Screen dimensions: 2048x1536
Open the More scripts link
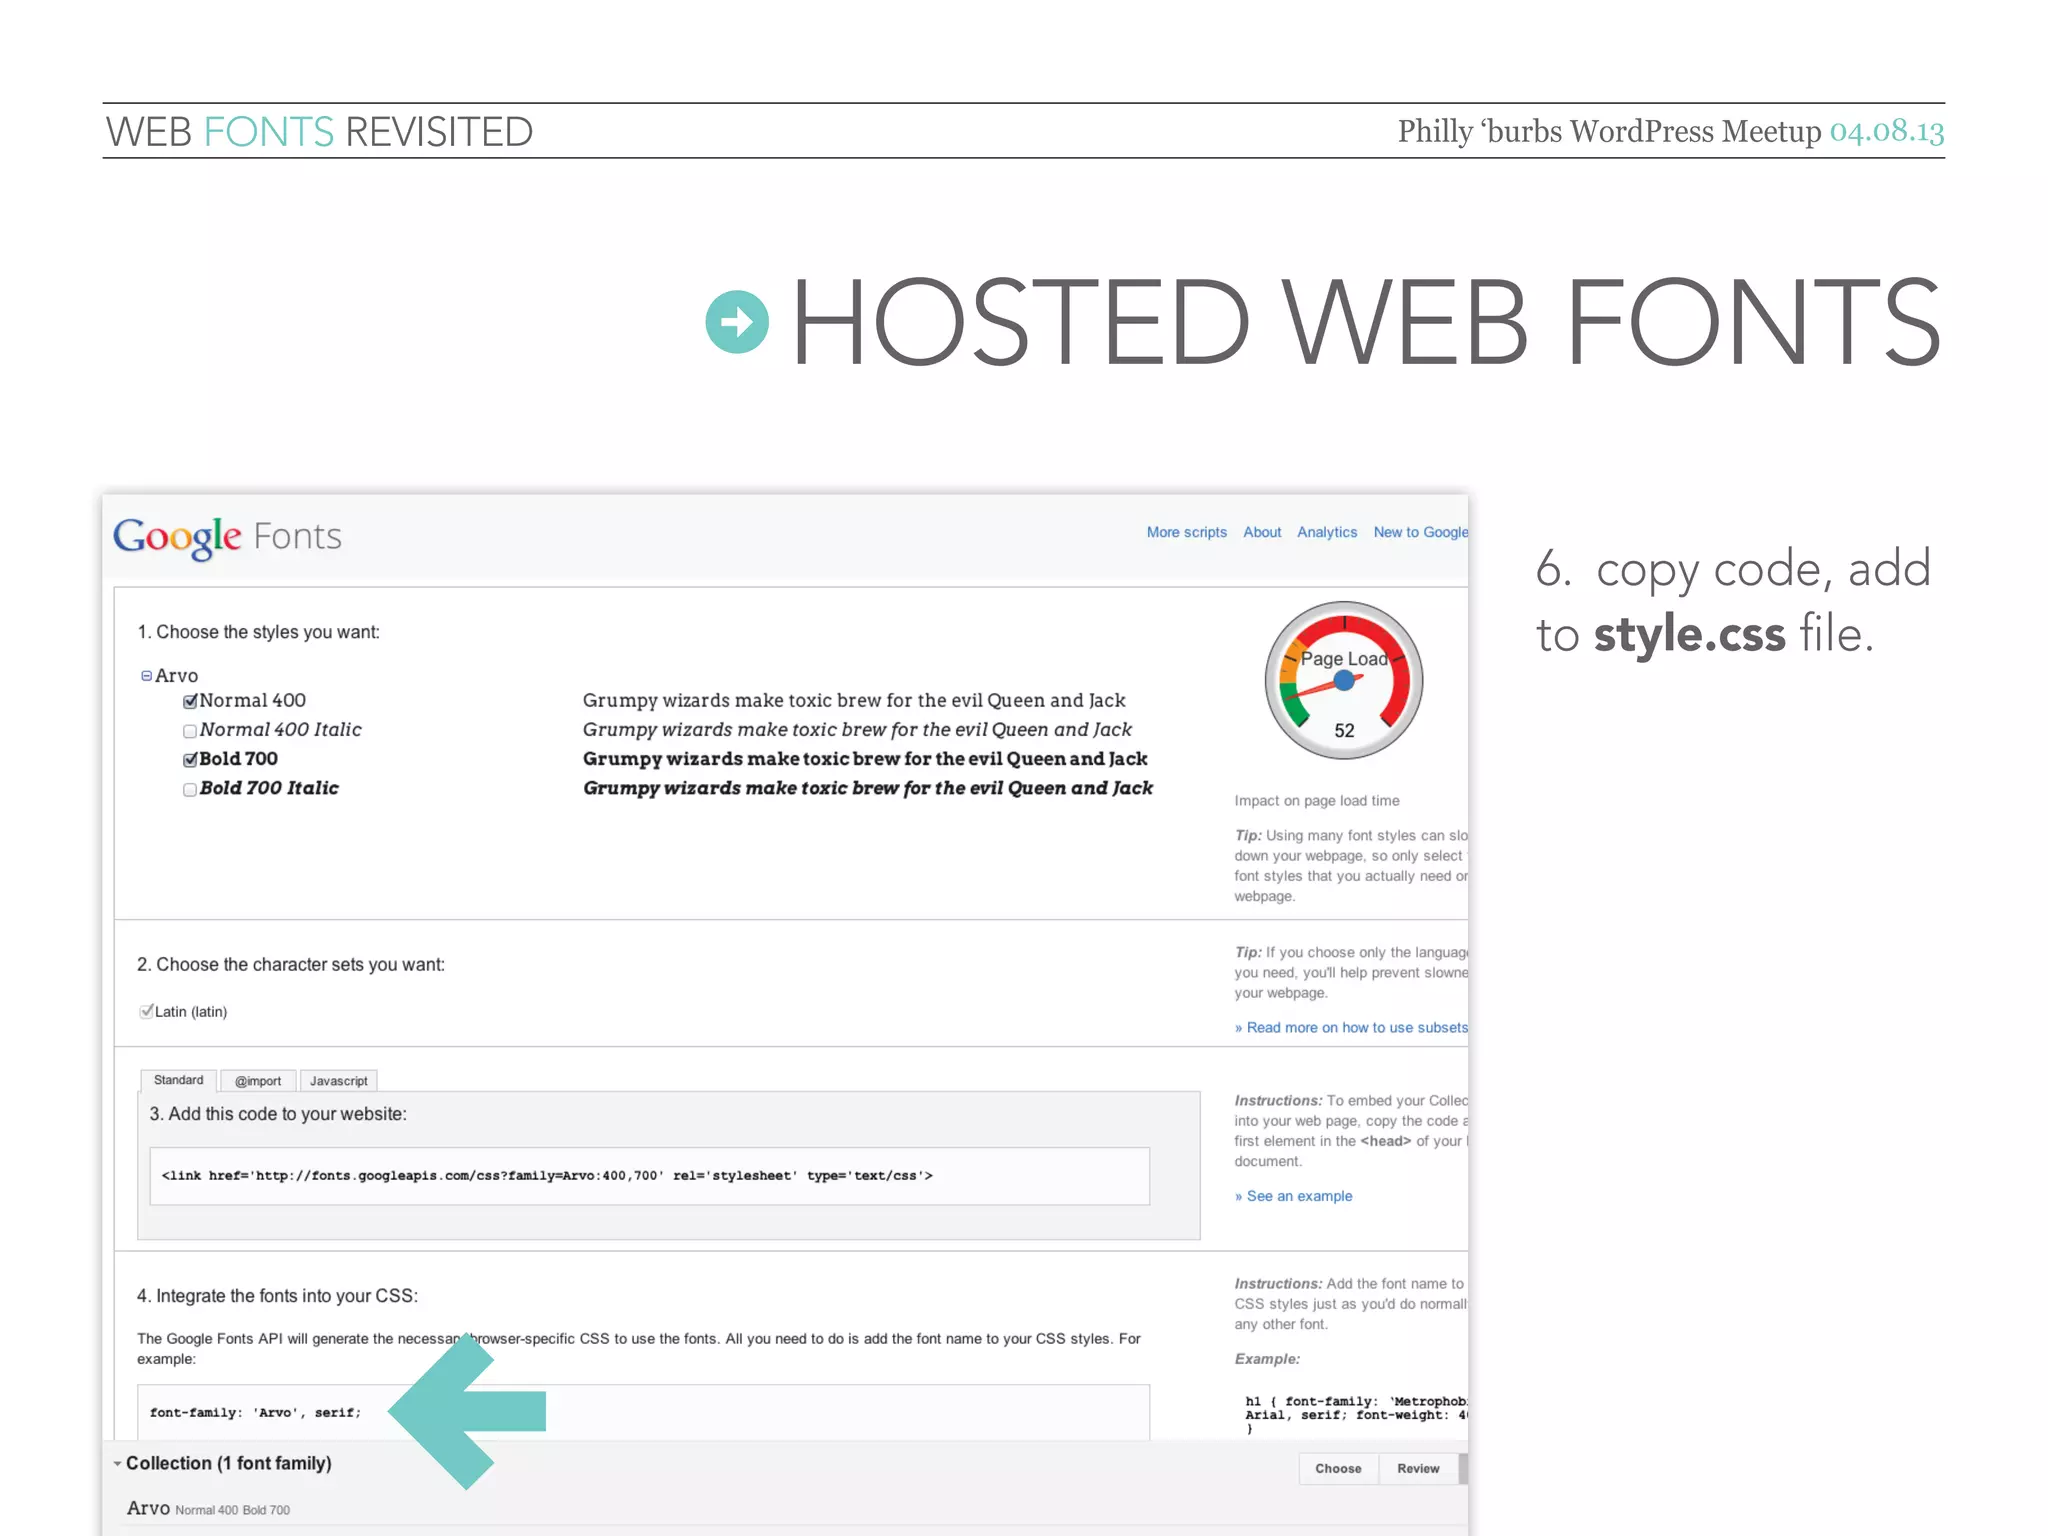pyautogui.click(x=1187, y=532)
